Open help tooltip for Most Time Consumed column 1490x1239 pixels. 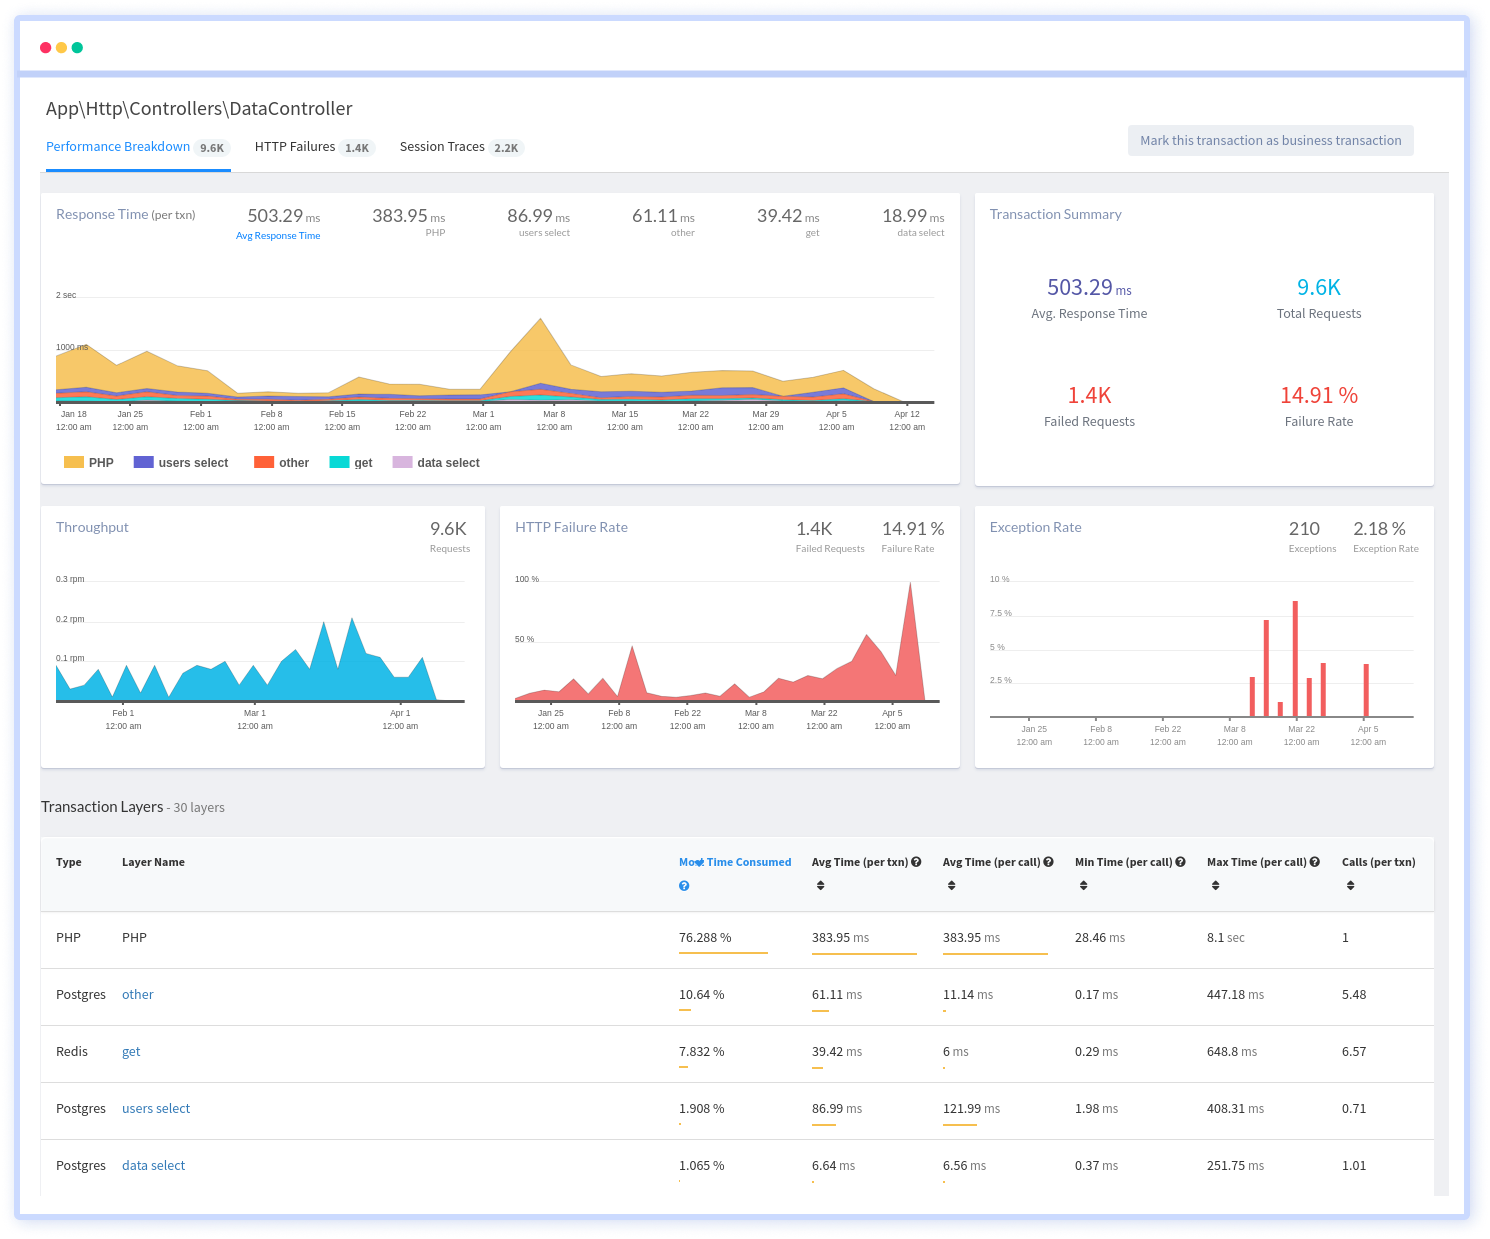pyautogui.click(x=684, y=886)
